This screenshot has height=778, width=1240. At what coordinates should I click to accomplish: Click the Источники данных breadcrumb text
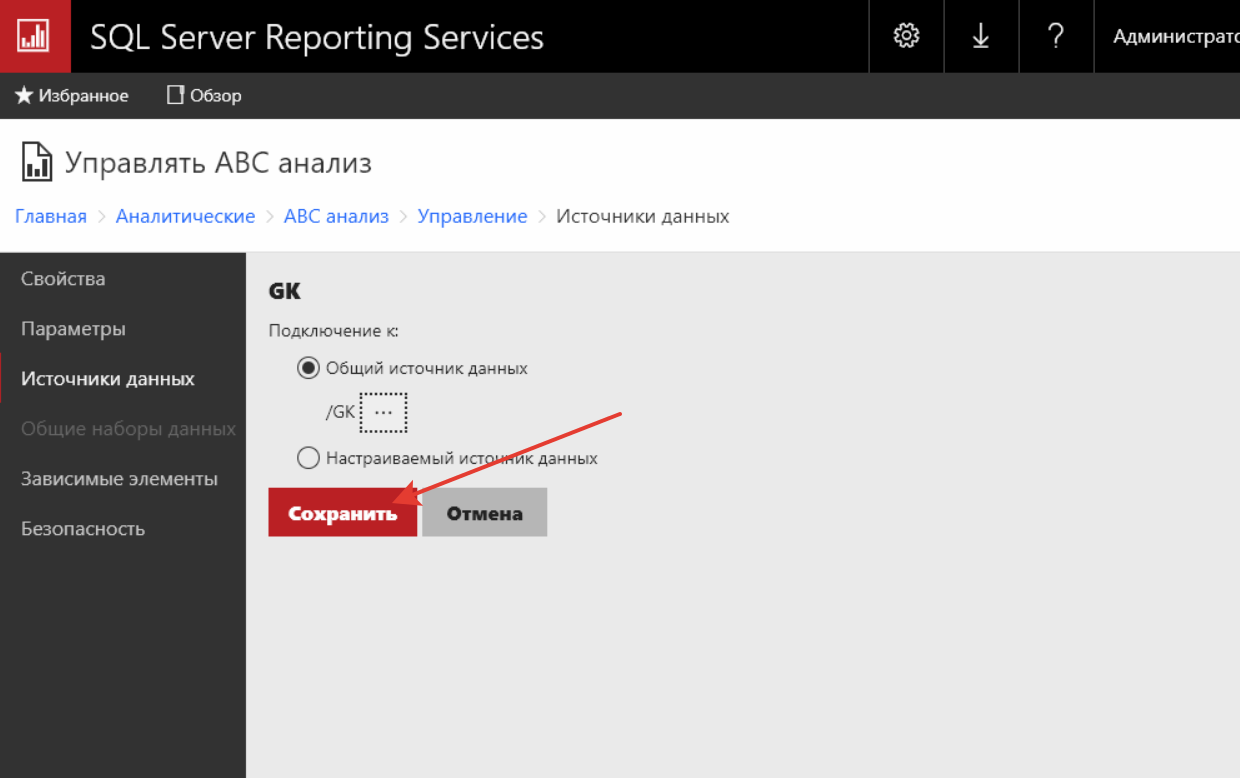click(643, 216)
